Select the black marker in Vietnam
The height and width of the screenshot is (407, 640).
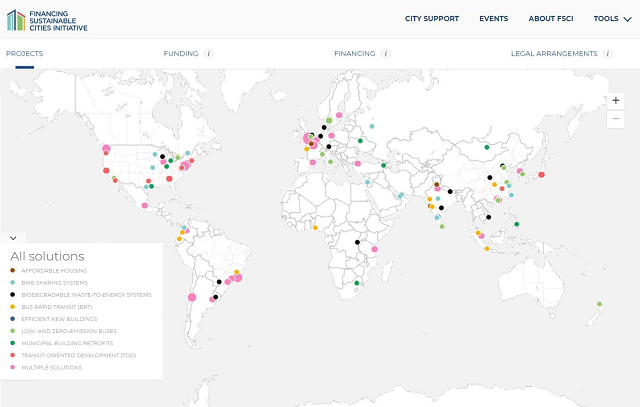[x=489, y=217]
